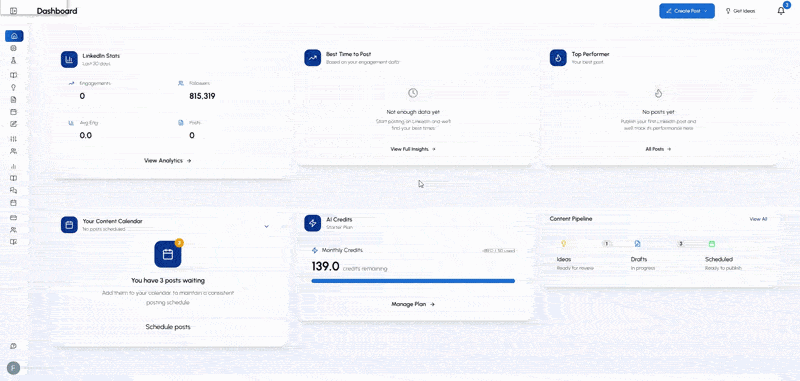The image size is (800, 381).
Task: Open the bar chart analytics icon in the sidebar
Action: pyautogui.click(x=14, y=166)
